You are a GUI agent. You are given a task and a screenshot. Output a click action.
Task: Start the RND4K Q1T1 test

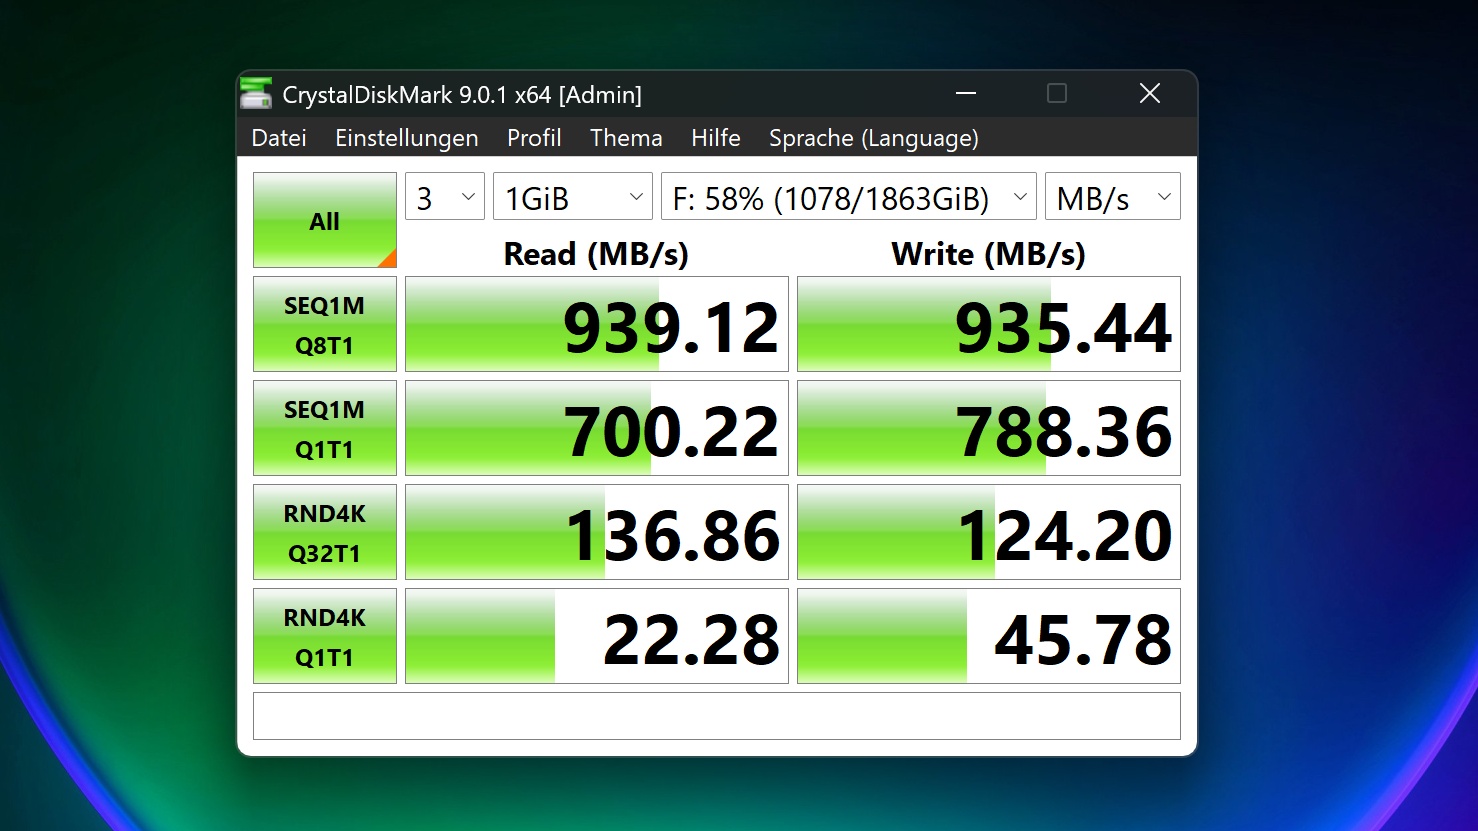tap(324, 637)
